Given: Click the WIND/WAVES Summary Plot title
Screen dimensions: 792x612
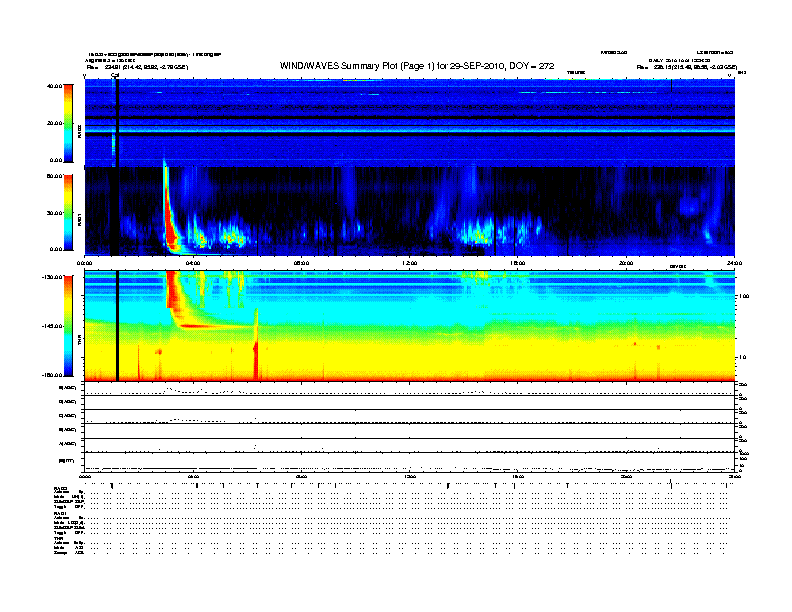Looking at the screenshot, I should (x=417, y=66).
